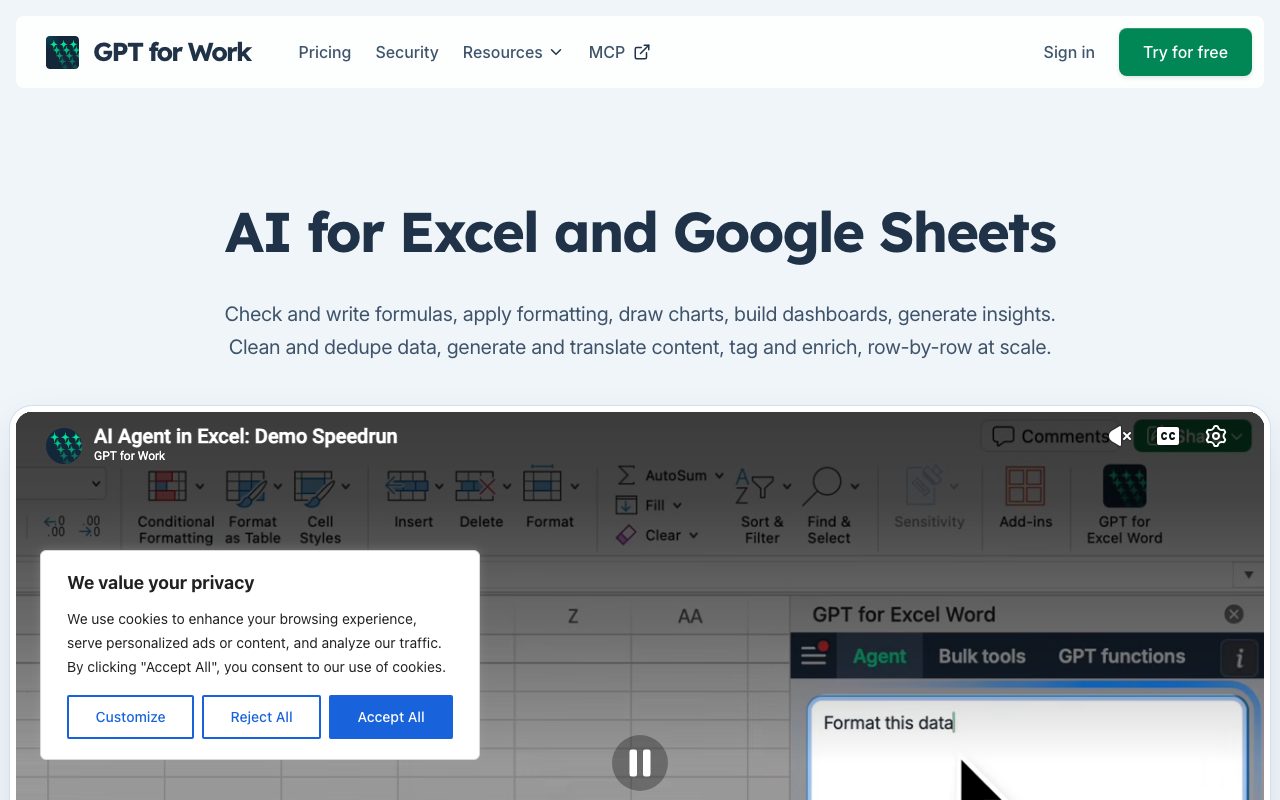This screenshot has height=800, width=1280.
Task: Open the Pricing page
Action: click(x=325, y=52)
